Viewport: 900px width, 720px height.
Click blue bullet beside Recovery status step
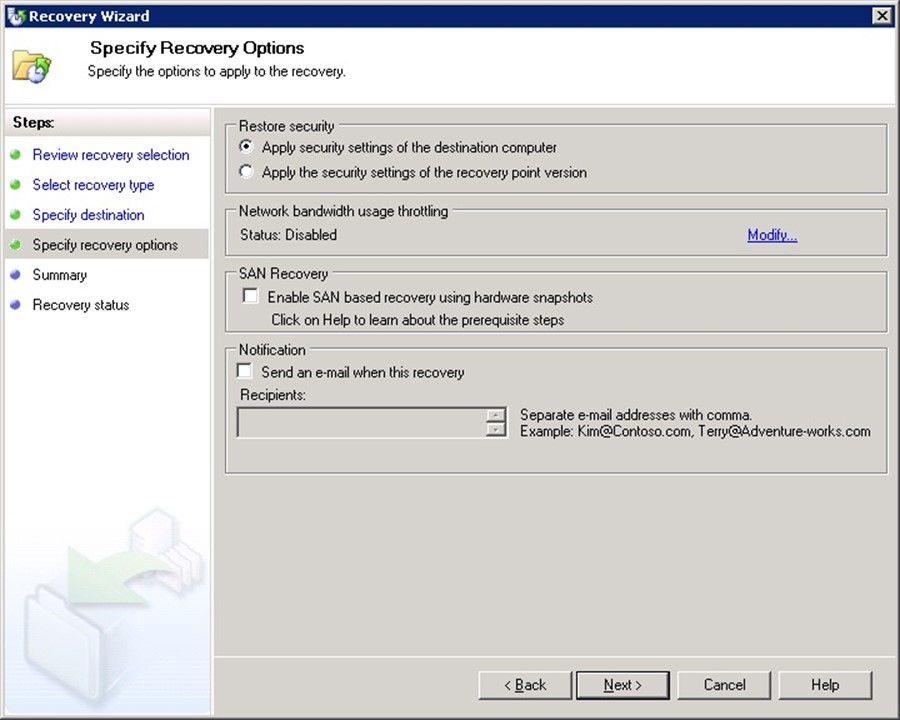[x=16, y=305]
